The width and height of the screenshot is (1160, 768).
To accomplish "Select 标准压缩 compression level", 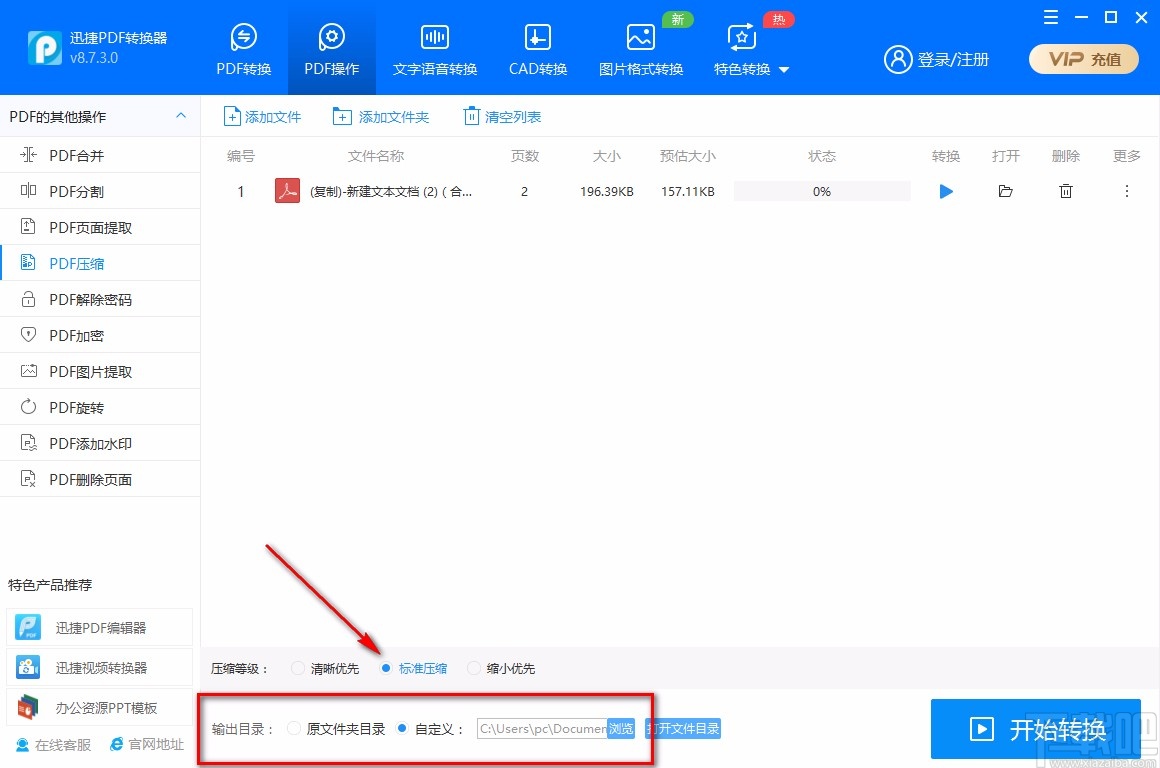I will click(414, 668).
